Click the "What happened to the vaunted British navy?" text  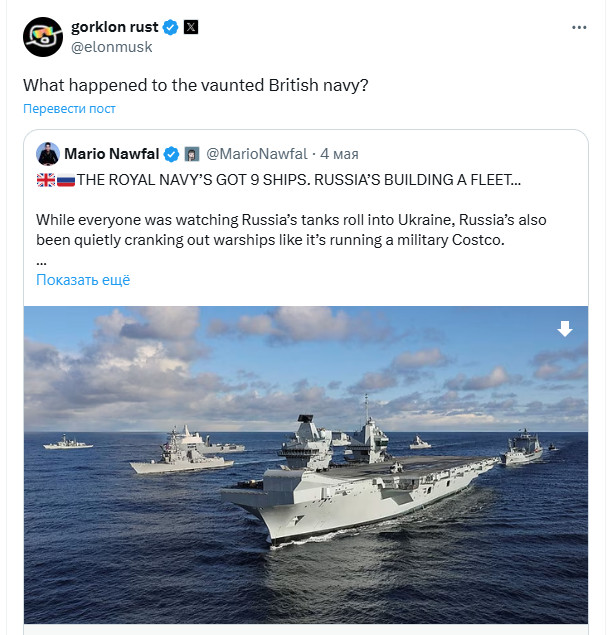196,85
